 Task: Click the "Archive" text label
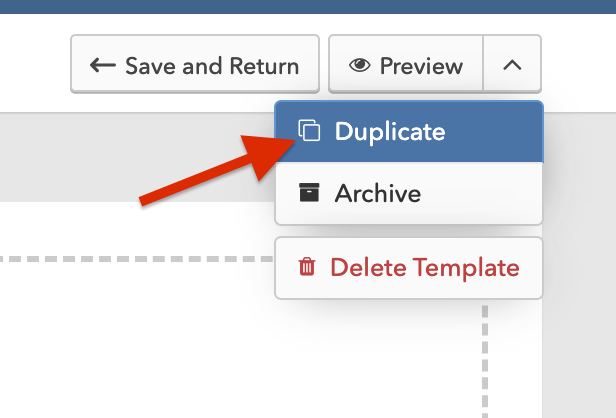(x=378, y=193)
